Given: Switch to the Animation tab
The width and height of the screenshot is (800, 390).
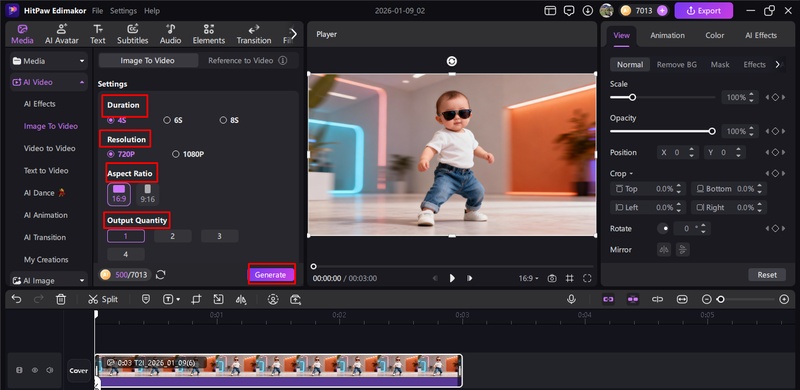Looking at the screenshot, I should 667,35.
